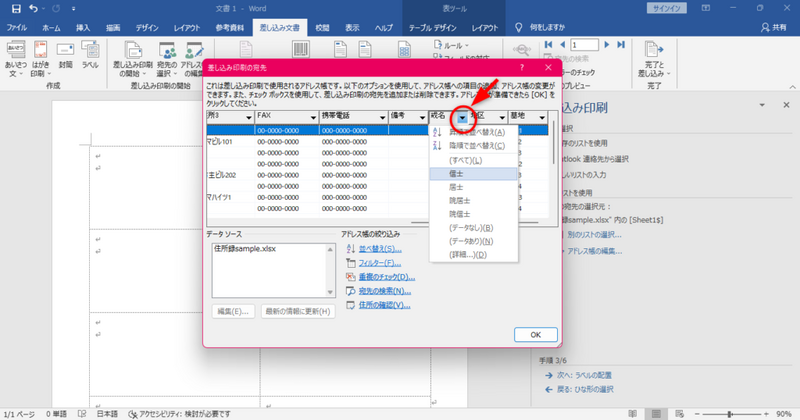Click the 共有 share button
800x420 pixels.
pyautogui.click(x=773, y=28)
